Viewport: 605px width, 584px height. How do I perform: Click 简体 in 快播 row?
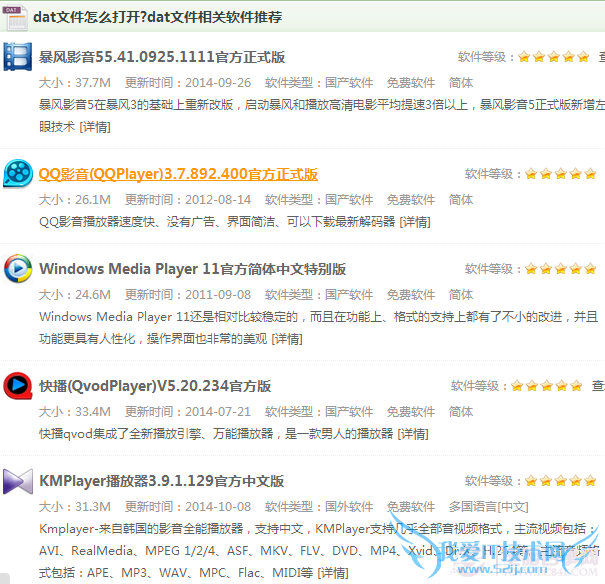[x=461, y=412]
